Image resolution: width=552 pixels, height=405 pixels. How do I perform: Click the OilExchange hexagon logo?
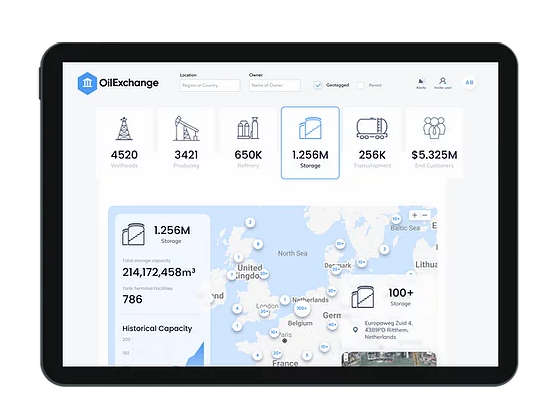tap(87, 83)
